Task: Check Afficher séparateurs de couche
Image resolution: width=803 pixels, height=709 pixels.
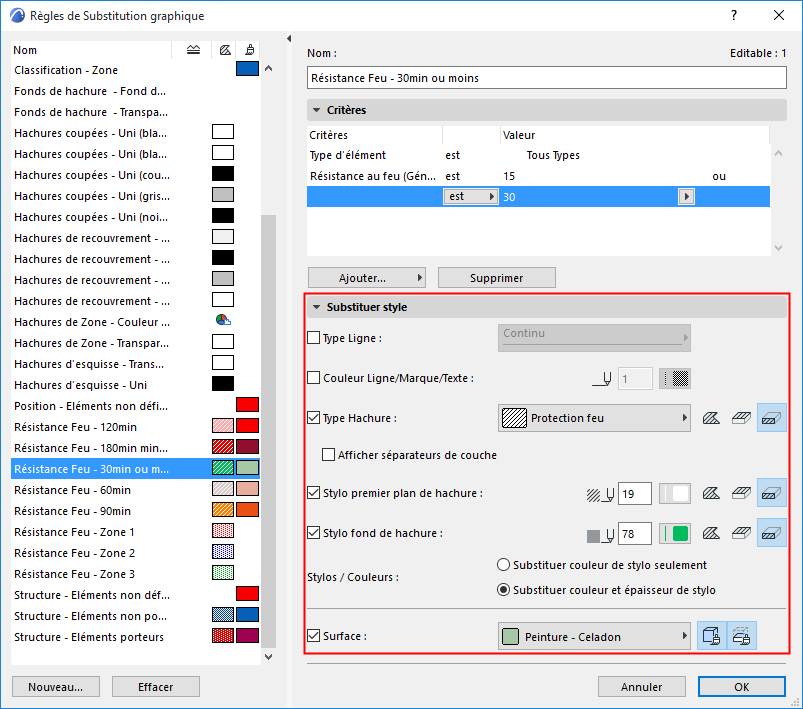Action: (328, 454)
